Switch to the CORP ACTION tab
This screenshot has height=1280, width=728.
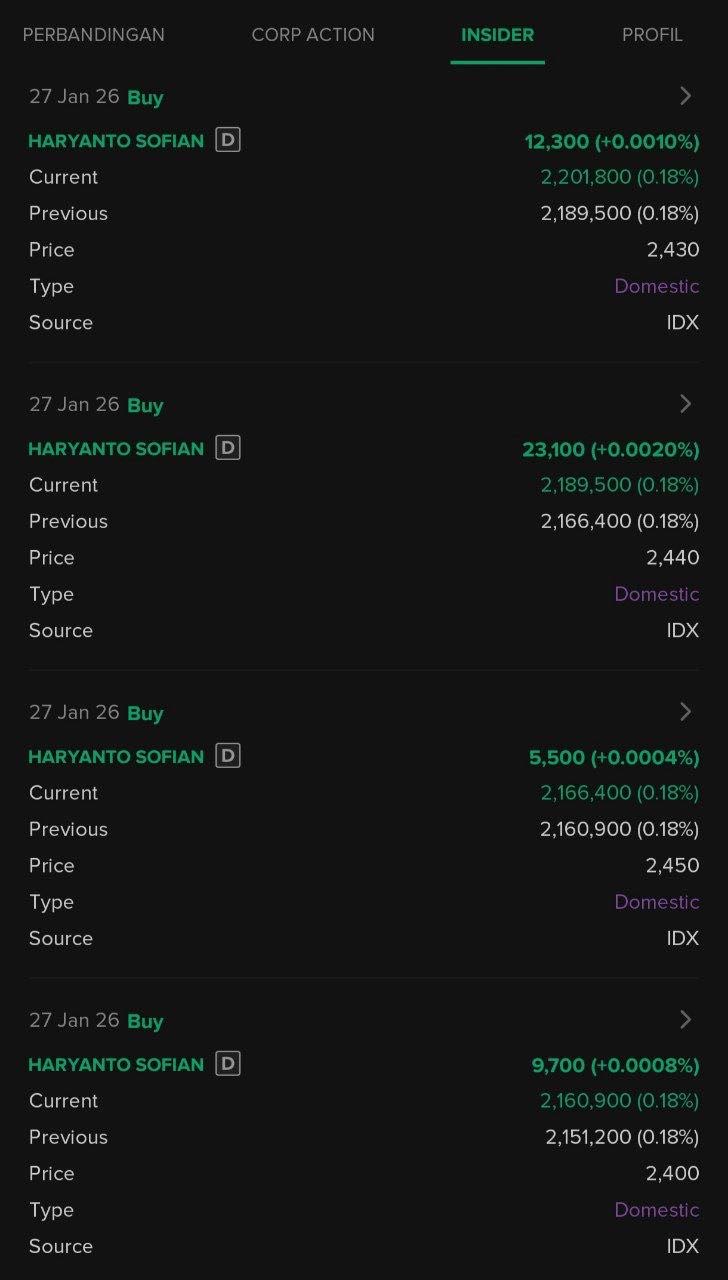click(x=313, y=35)
